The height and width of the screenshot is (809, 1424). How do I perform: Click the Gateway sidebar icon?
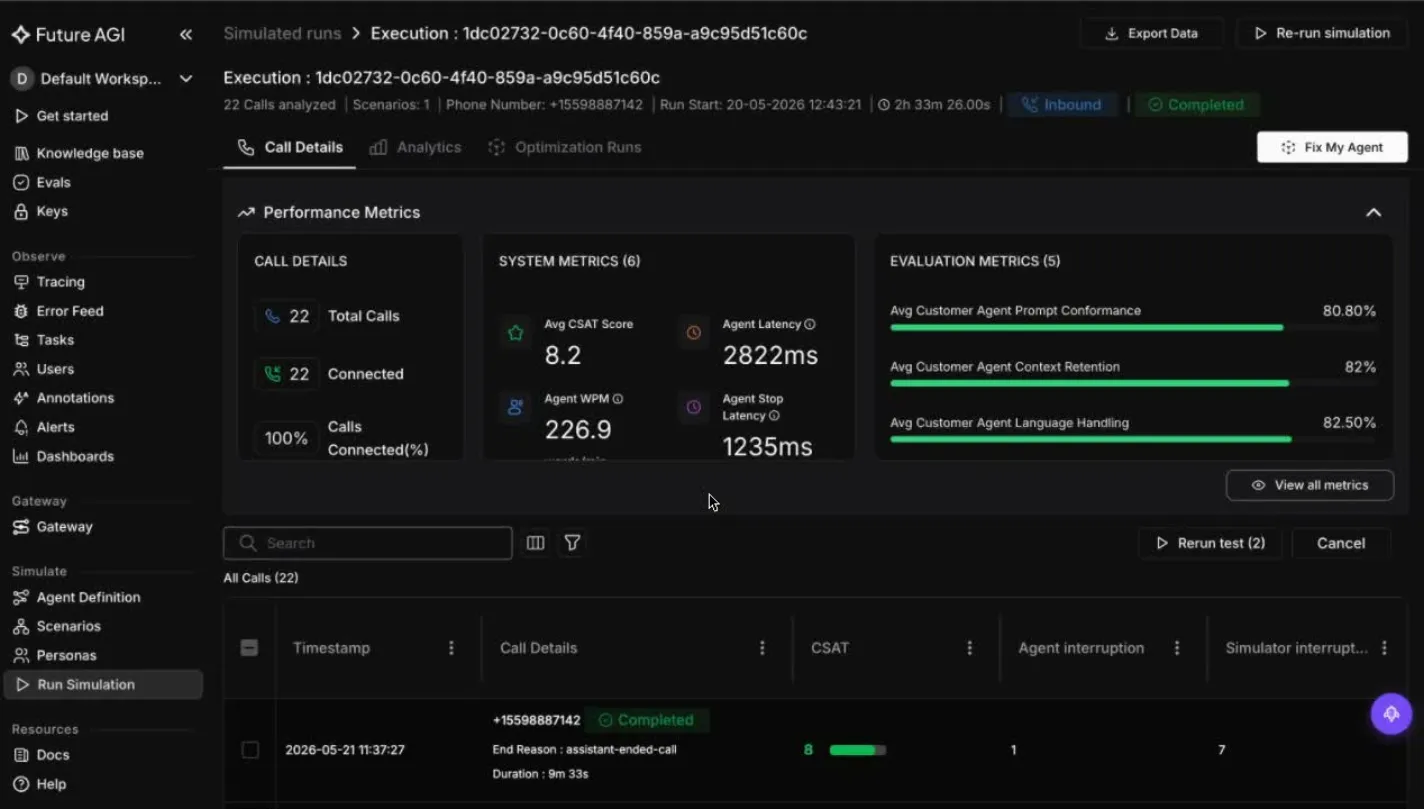21,527
